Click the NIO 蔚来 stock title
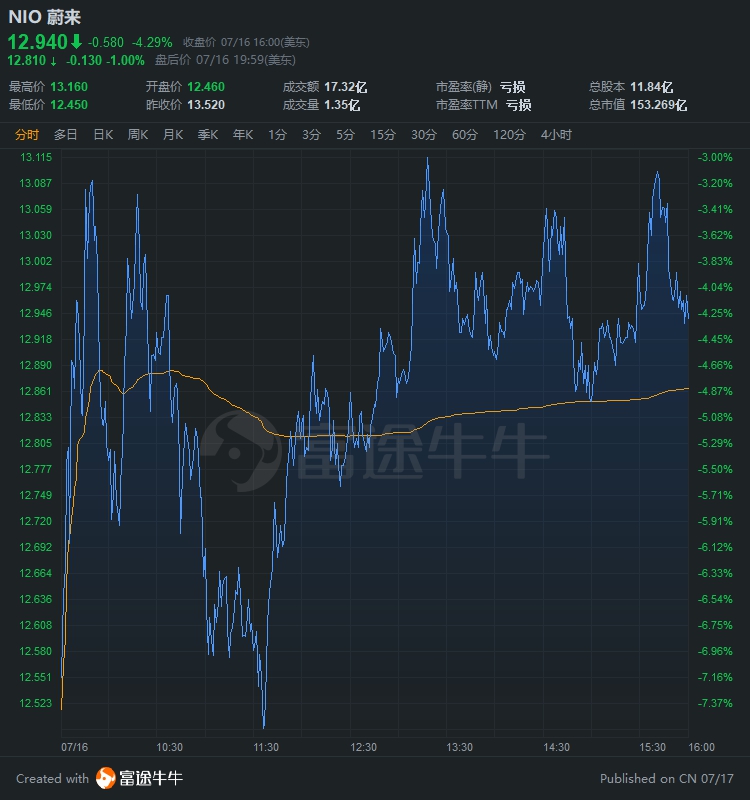Image resolution: width=750 pixels, height=800 pixels. pyautogui.click(x=45, y=17)
